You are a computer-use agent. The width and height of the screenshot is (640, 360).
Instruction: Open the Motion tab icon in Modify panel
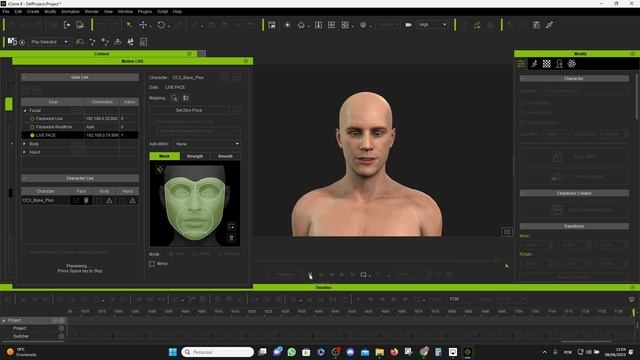click(x=534, y=64)
